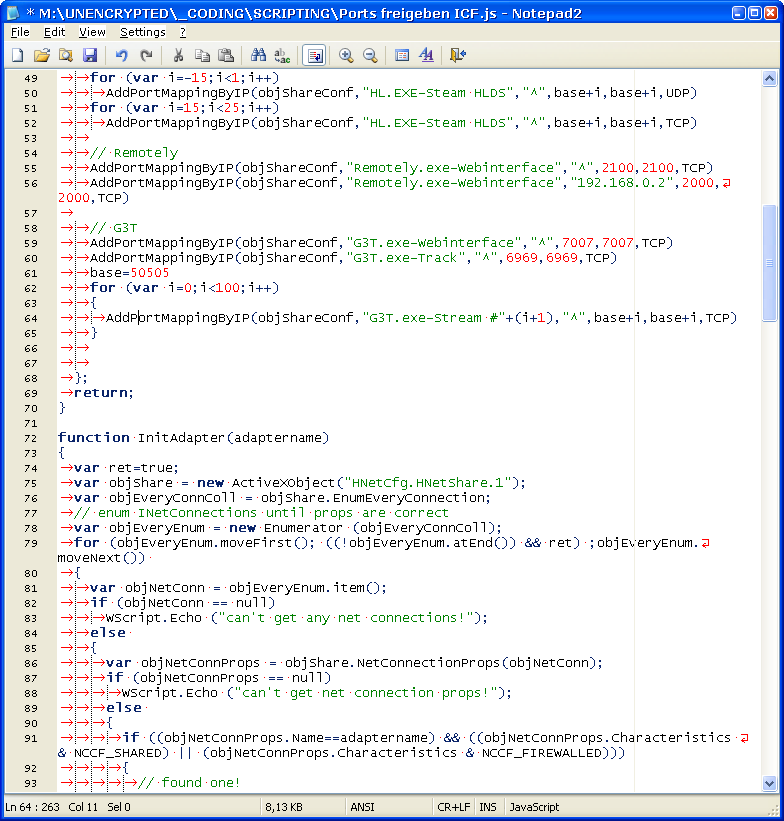The width and height of the screenshot is (784, 821).
Task: Open the View menu
Action: pyautogui.click(x=92, y=32)
